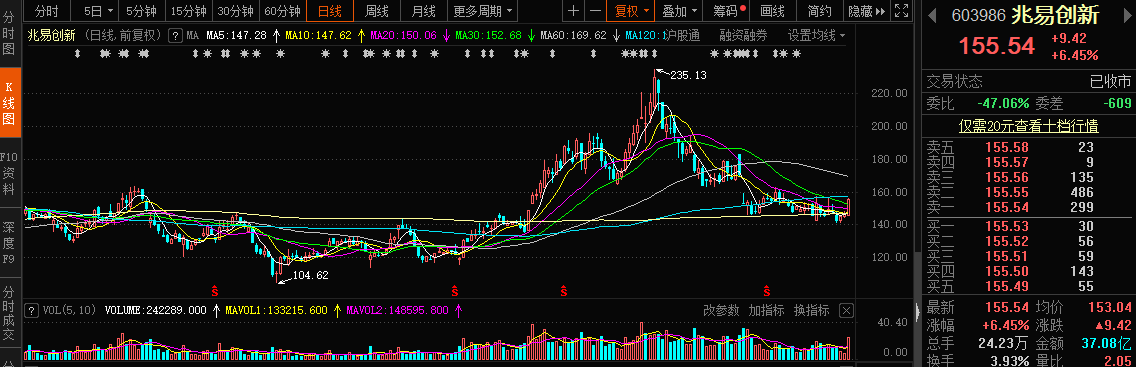Open the F10资料 sidebar entry

pyautogui.click(x=9, y=173)
